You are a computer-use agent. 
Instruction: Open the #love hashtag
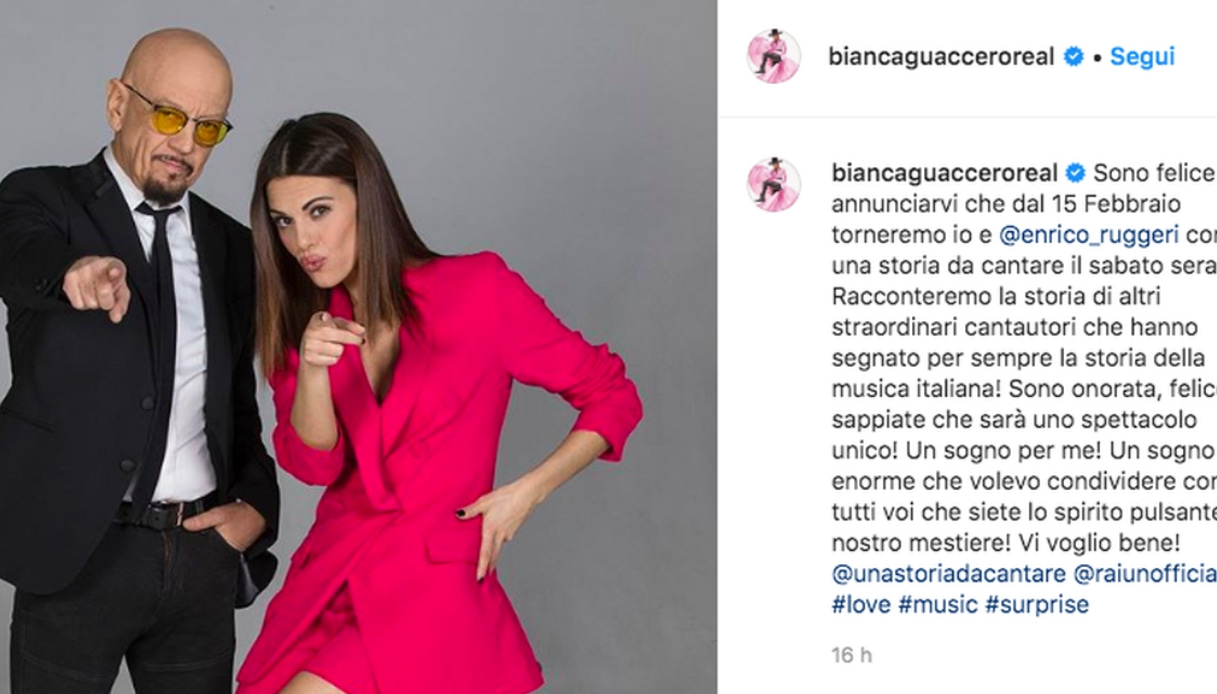tap(861, 605)
